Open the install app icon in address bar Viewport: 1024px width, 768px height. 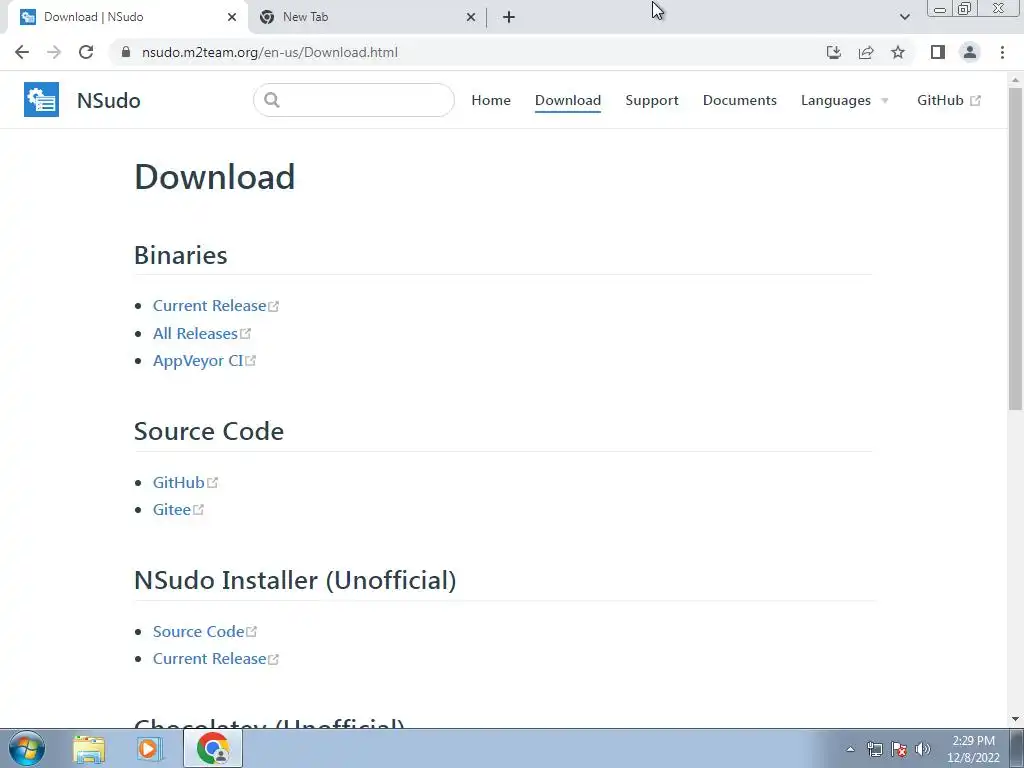pyautogui.click(x=833, y=52)
